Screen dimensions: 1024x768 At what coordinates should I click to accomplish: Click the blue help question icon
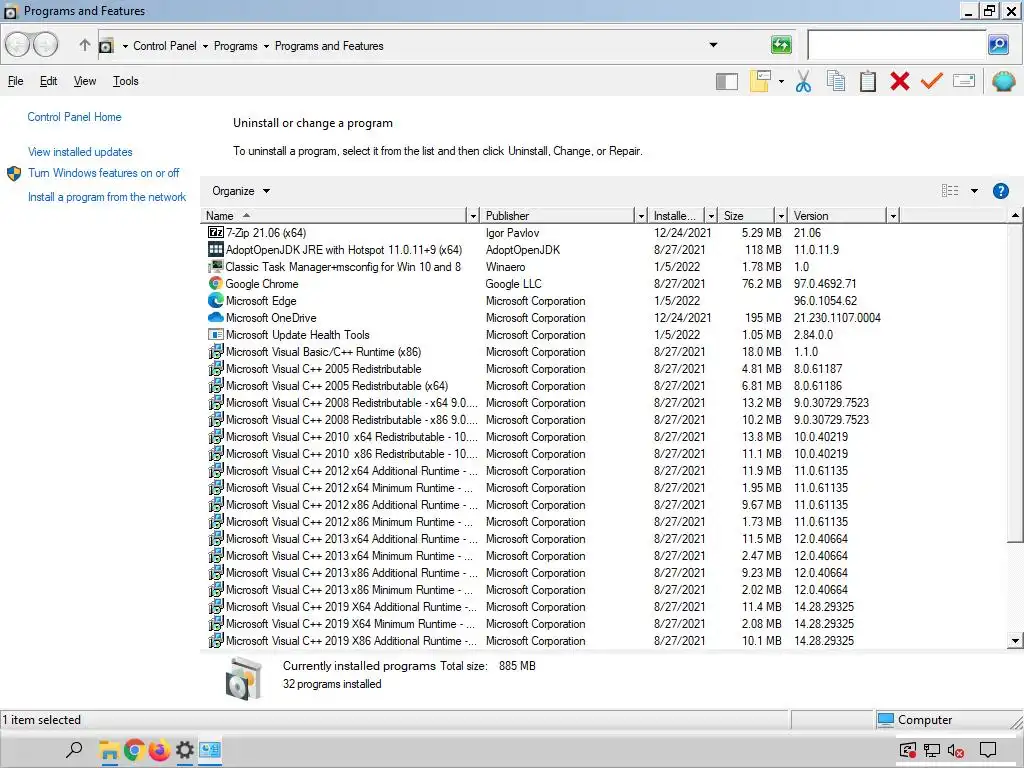[1000, 191]
